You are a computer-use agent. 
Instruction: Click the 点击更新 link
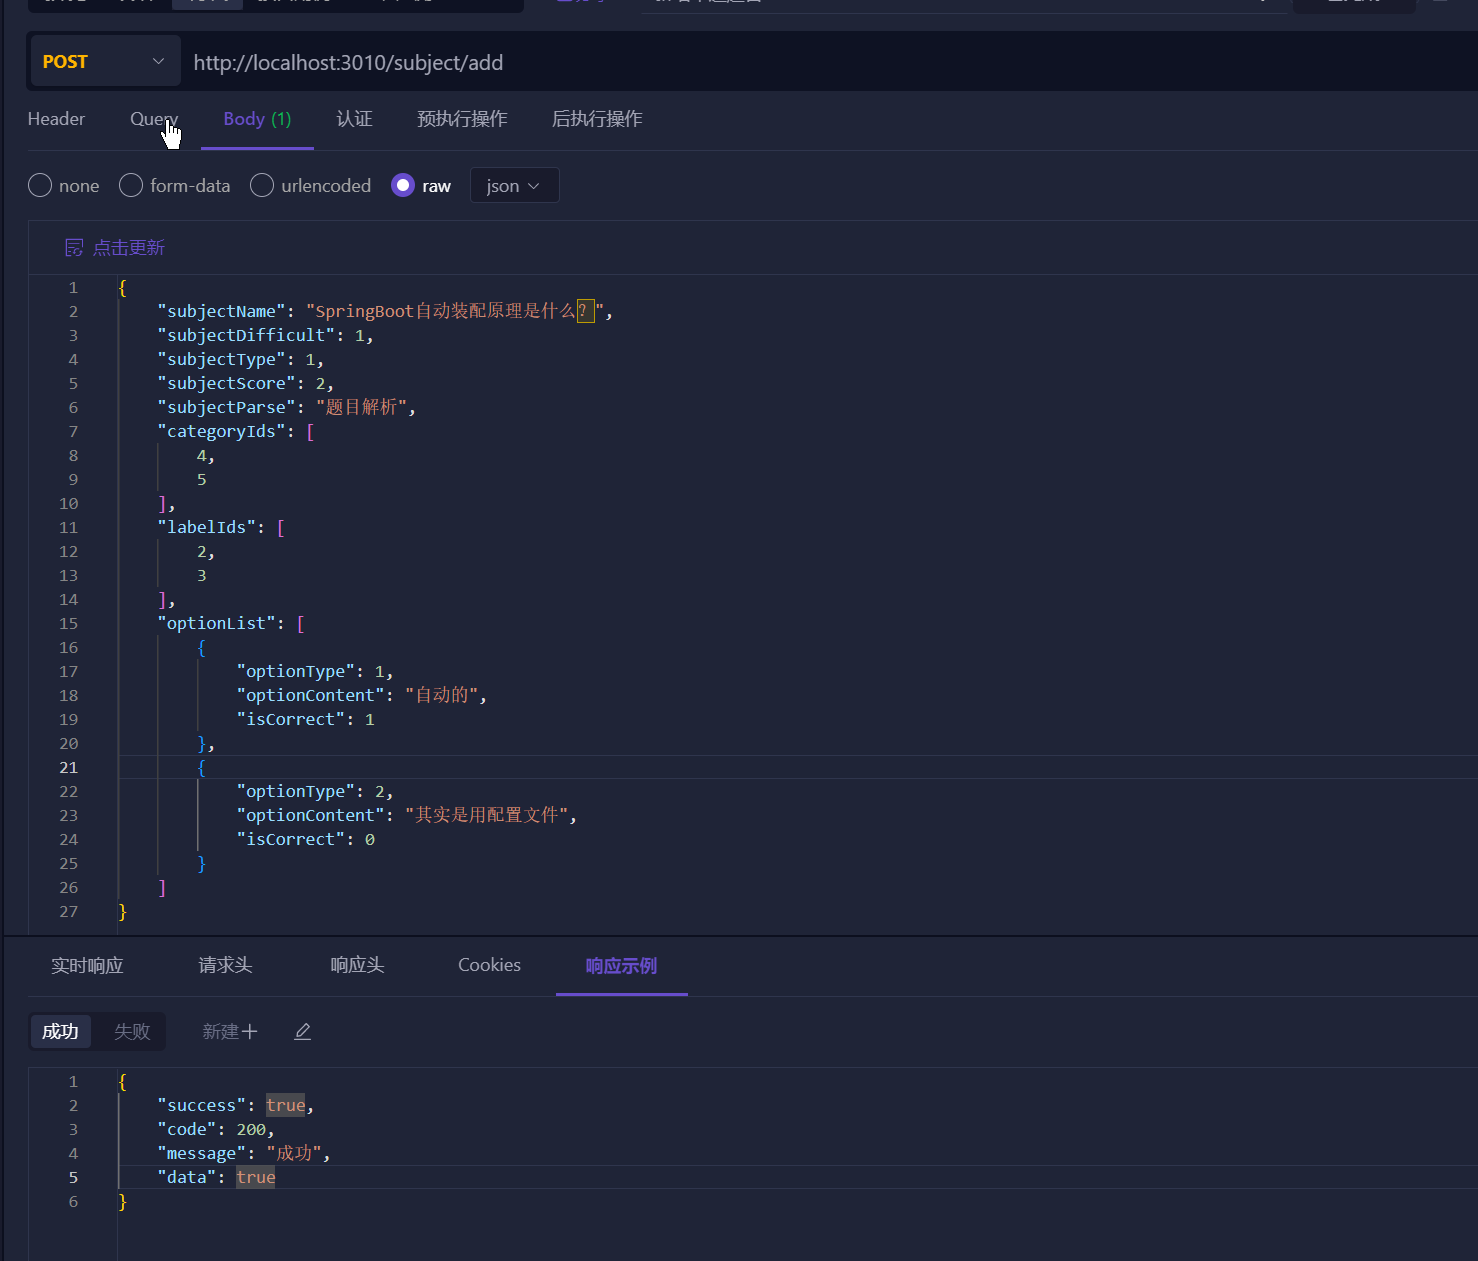(129, 247)
